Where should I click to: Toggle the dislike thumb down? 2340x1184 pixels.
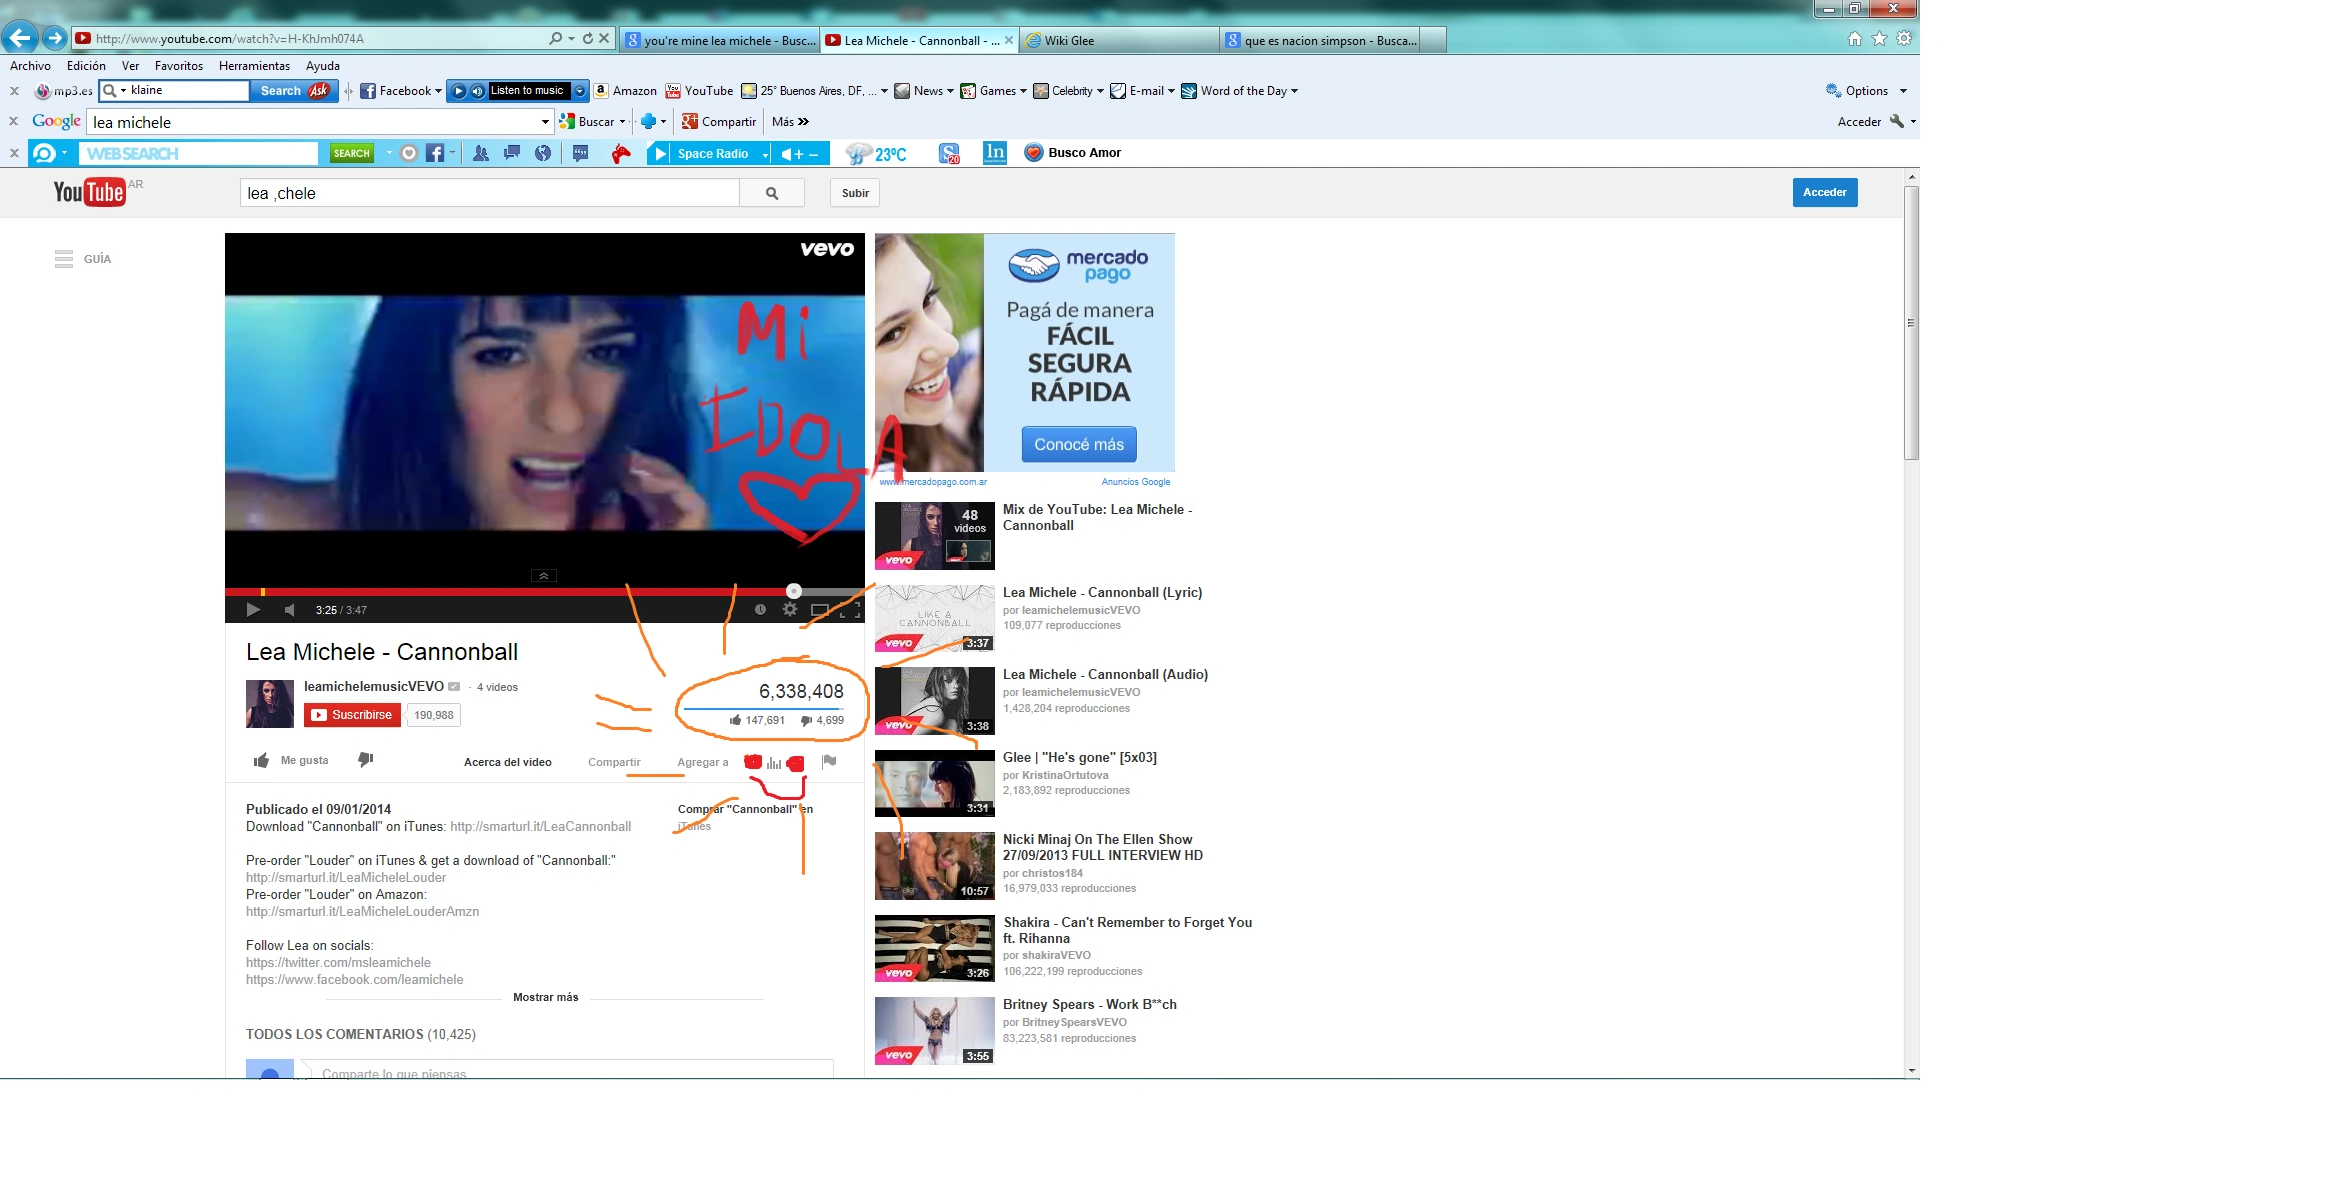click(x=366, y=760)
